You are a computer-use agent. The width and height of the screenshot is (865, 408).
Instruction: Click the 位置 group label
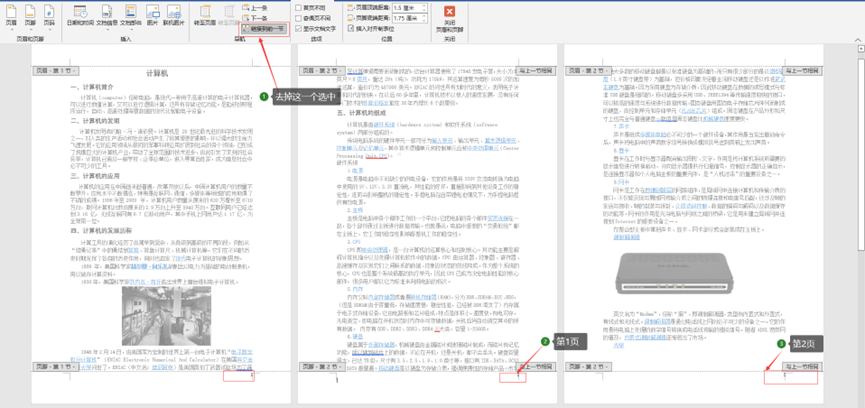(387, 39)
